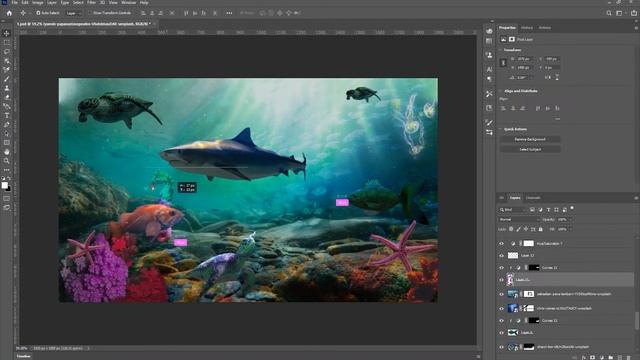Collapse the Transform section
The height and width of the screenshot is (360, 640).
(x=500, y=50)
